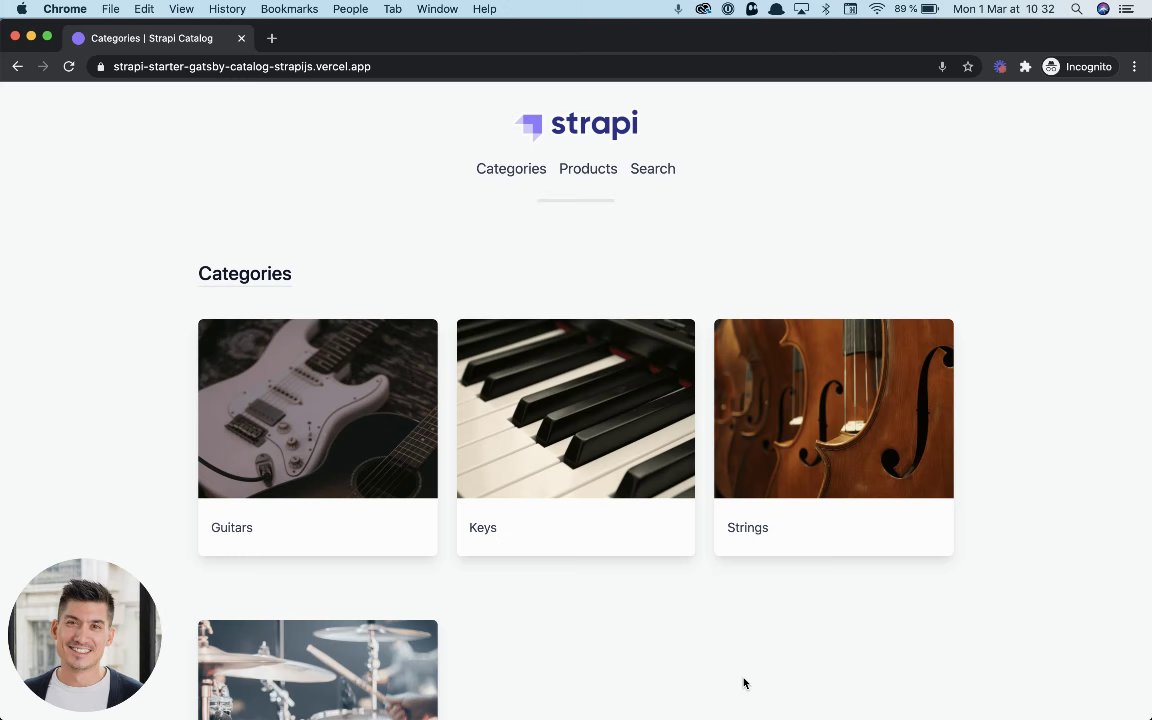Close the Categories | Strapi Catalog tab
Viewport: 1152px width, 720px height.
coord(241,38)
